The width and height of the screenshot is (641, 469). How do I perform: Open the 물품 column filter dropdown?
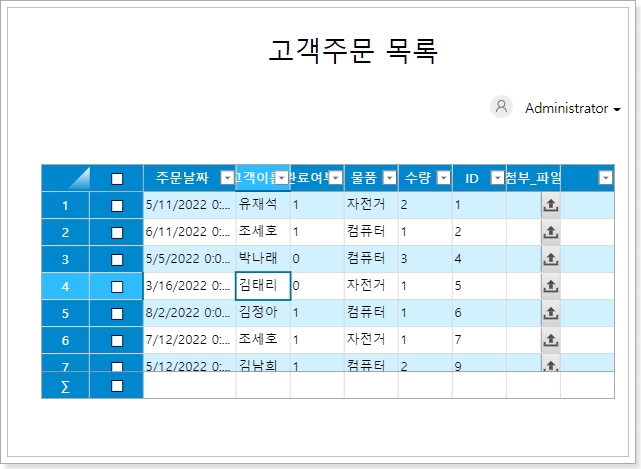pyautogui.click(x=388, y=178)
